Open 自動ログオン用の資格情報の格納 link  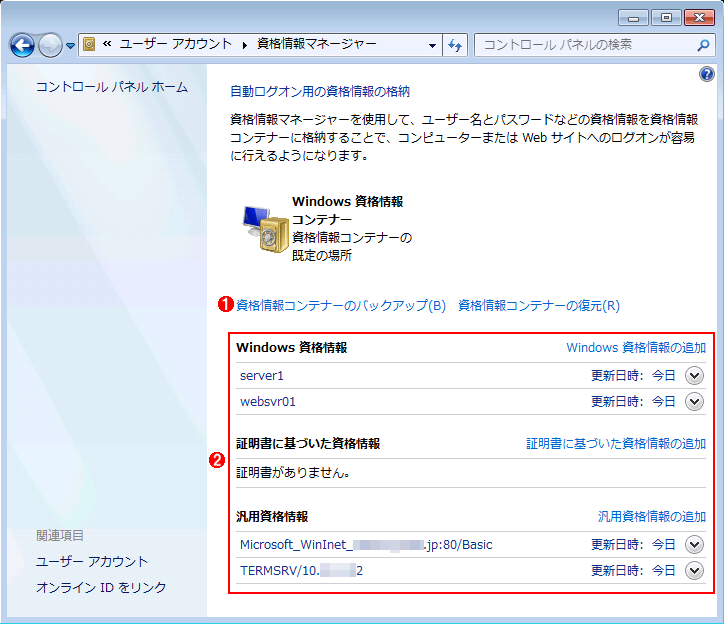(x=320, y=91)
